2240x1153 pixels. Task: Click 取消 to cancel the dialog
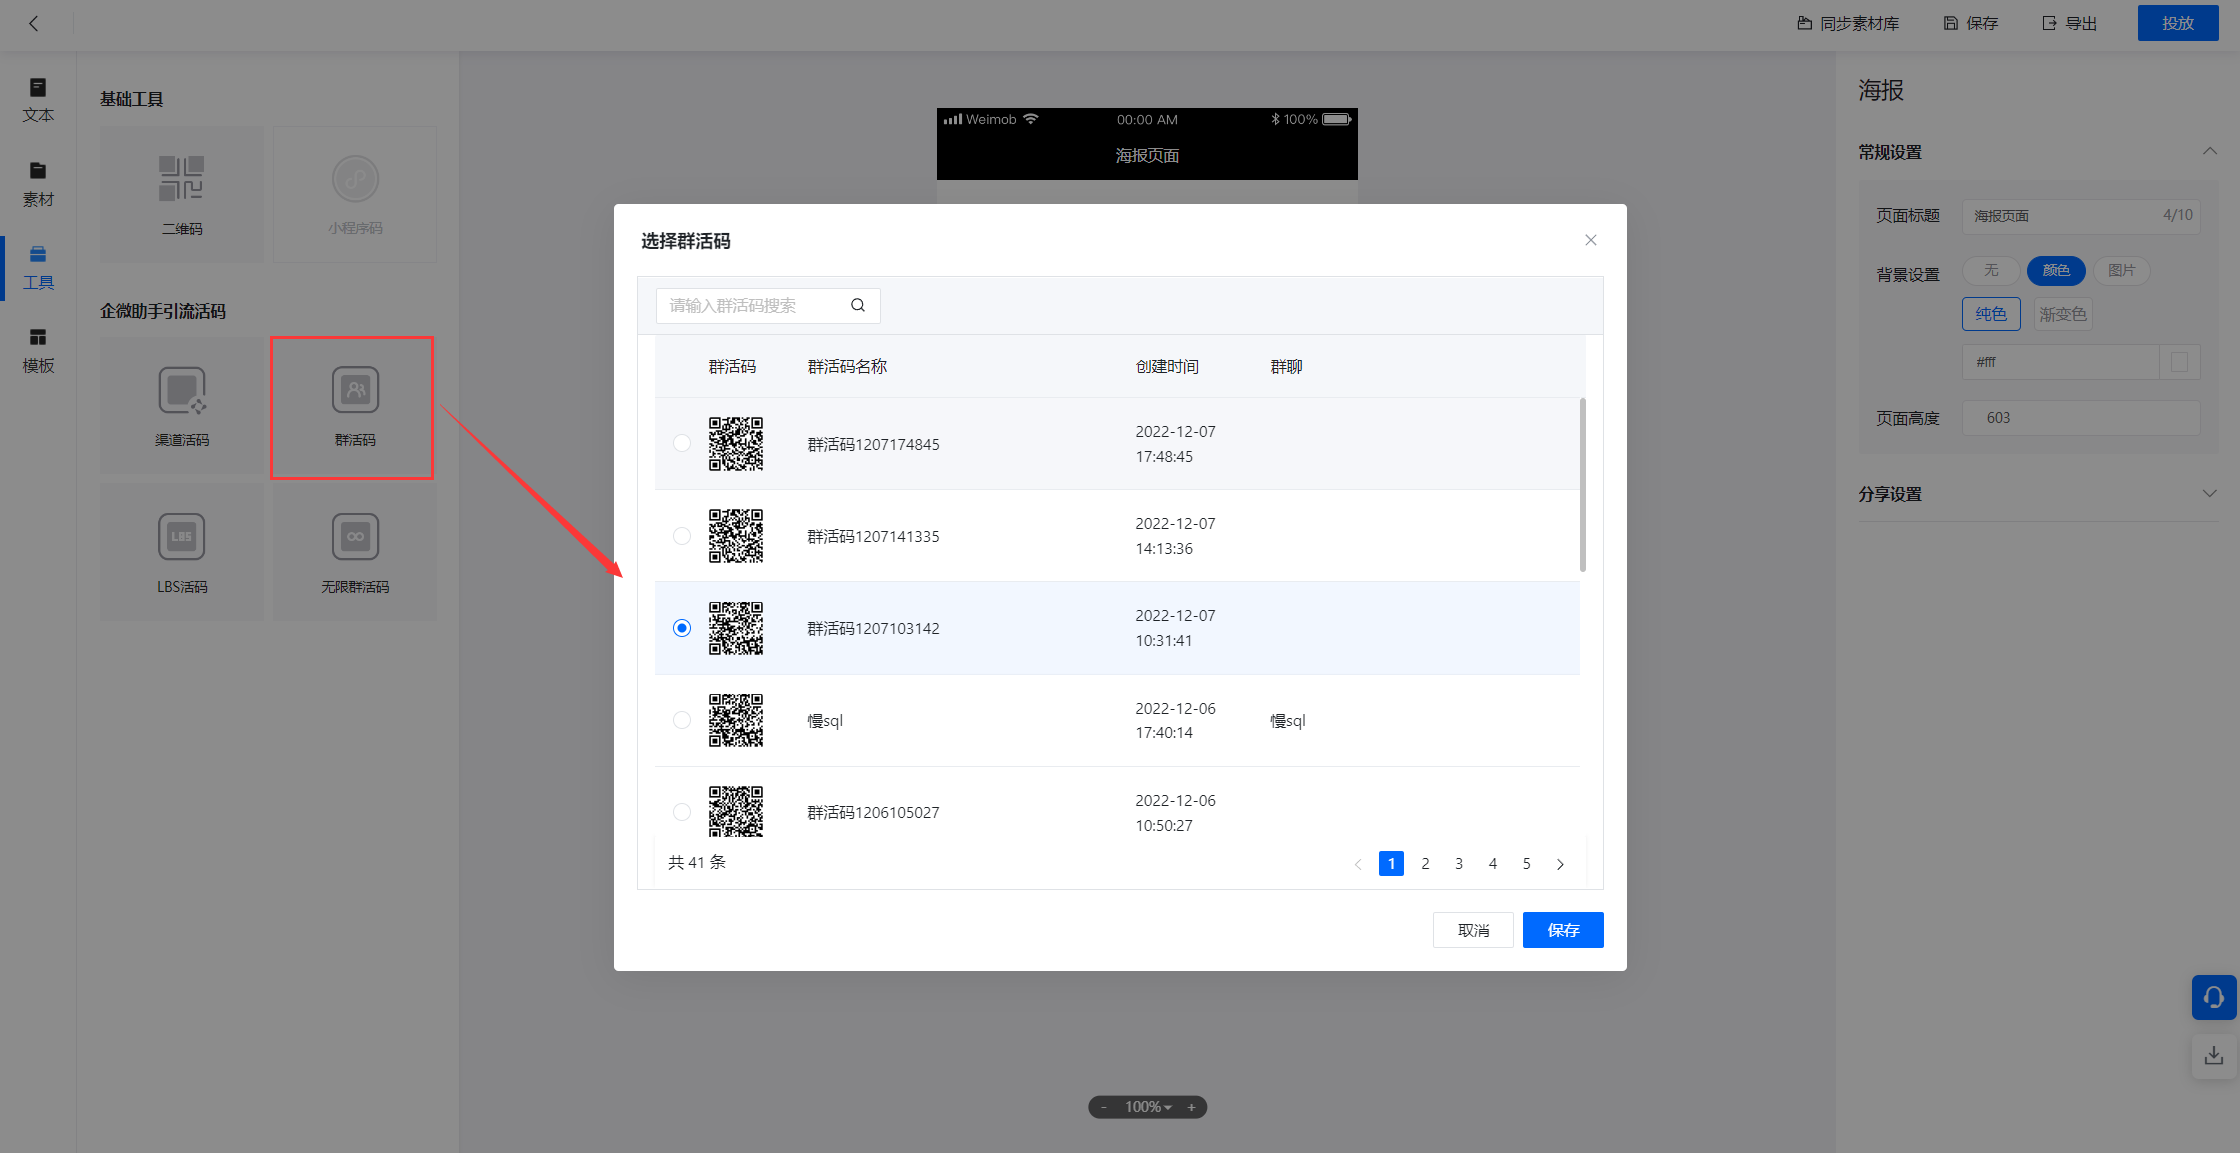point(1473,930)
